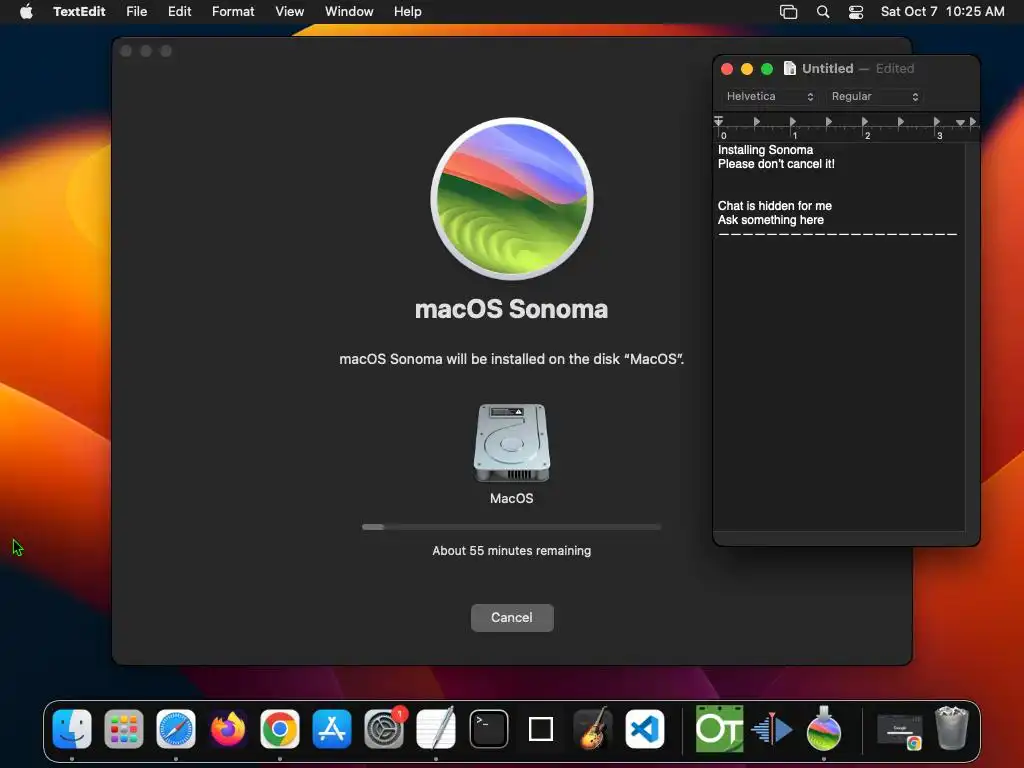Viewport: 1024px width, 768px height.
Task: Launch Safari from the Dock
Action: click(176, 729)
